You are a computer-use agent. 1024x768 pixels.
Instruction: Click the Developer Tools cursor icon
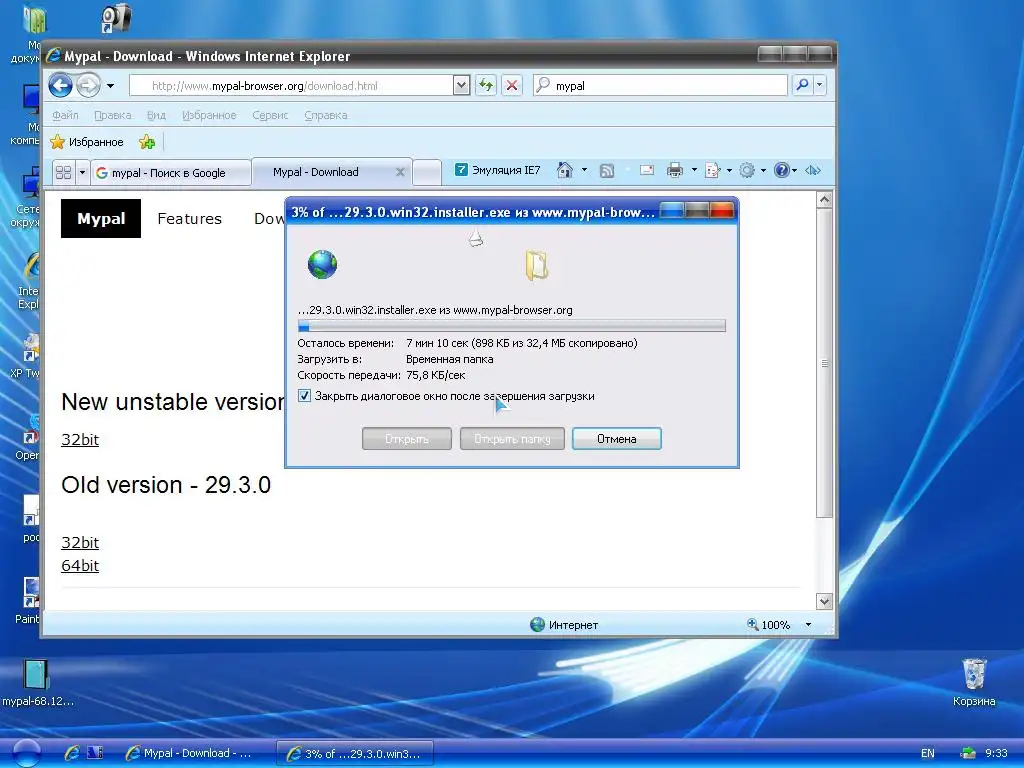813,170
